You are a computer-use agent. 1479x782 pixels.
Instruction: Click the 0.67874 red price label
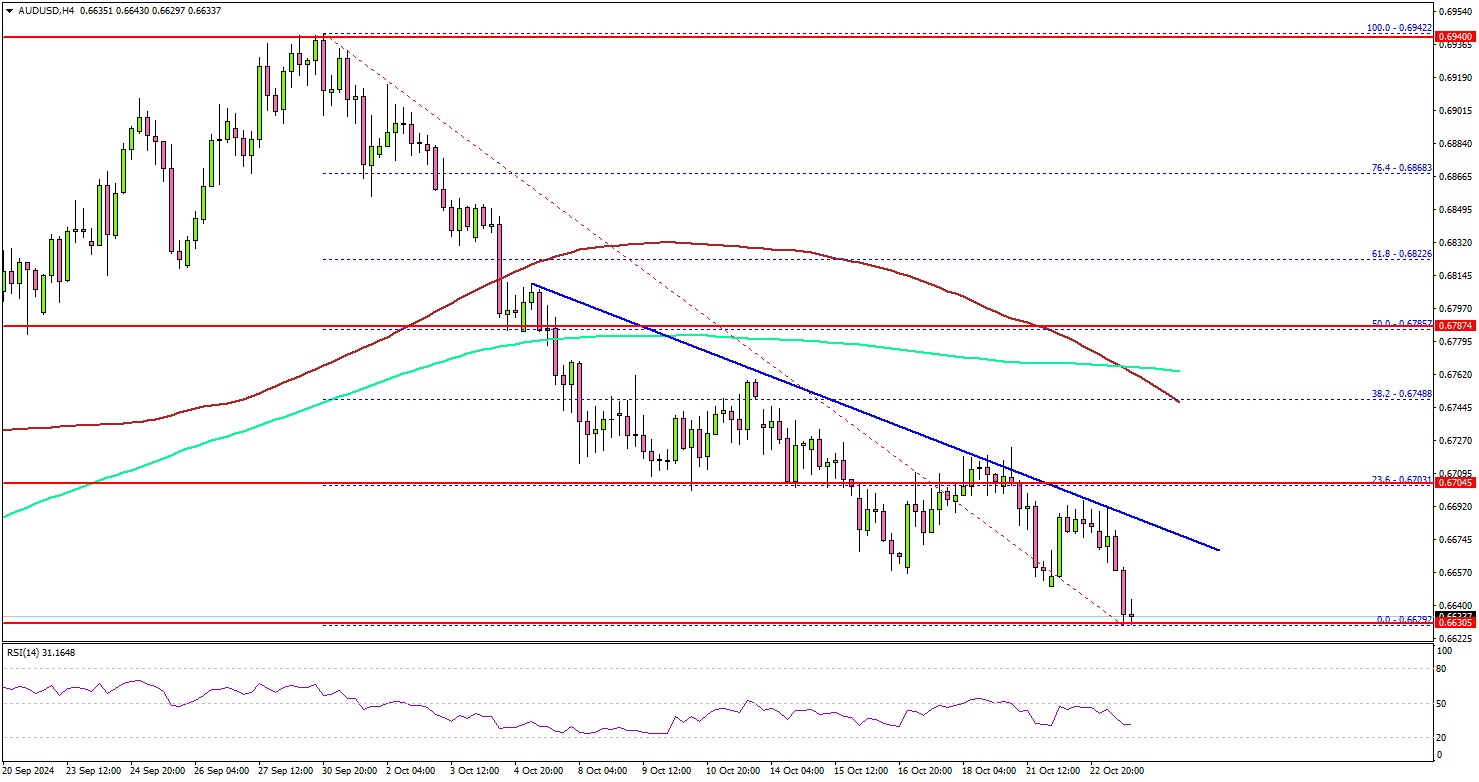1454,326
